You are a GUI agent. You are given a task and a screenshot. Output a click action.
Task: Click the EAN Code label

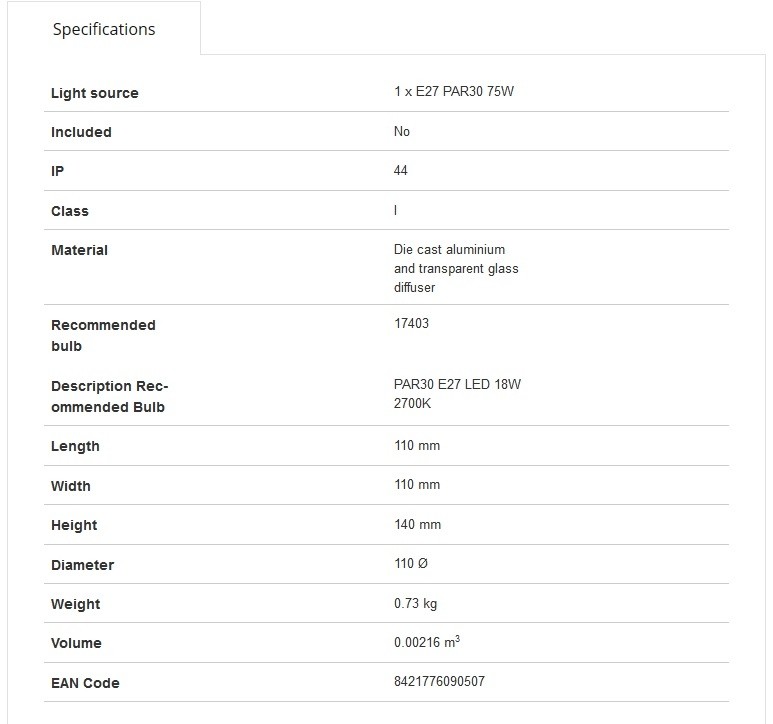[85, 683]
